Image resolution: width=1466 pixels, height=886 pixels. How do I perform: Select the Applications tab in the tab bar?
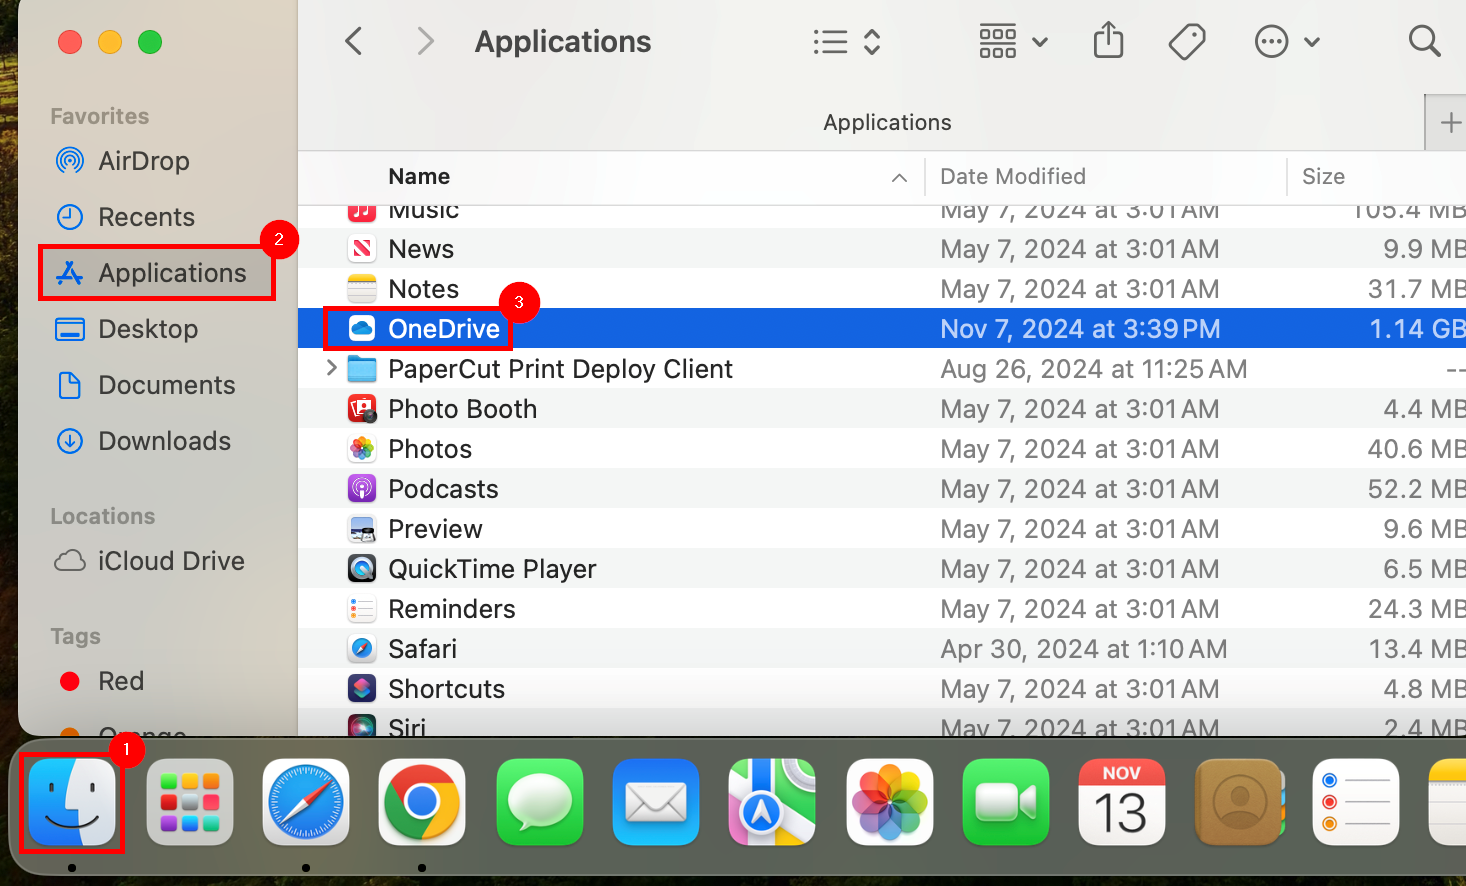[887, 122]
